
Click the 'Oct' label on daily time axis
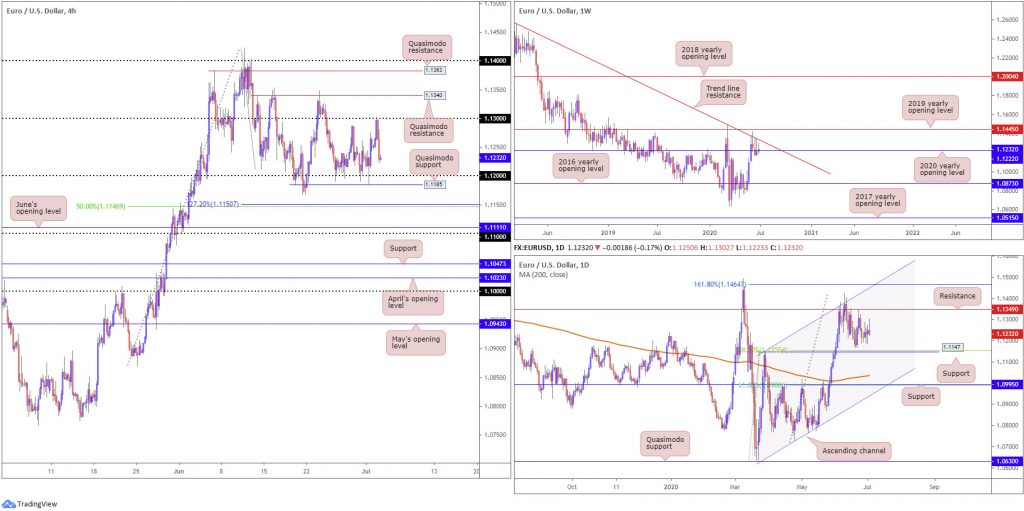point(572,486)
